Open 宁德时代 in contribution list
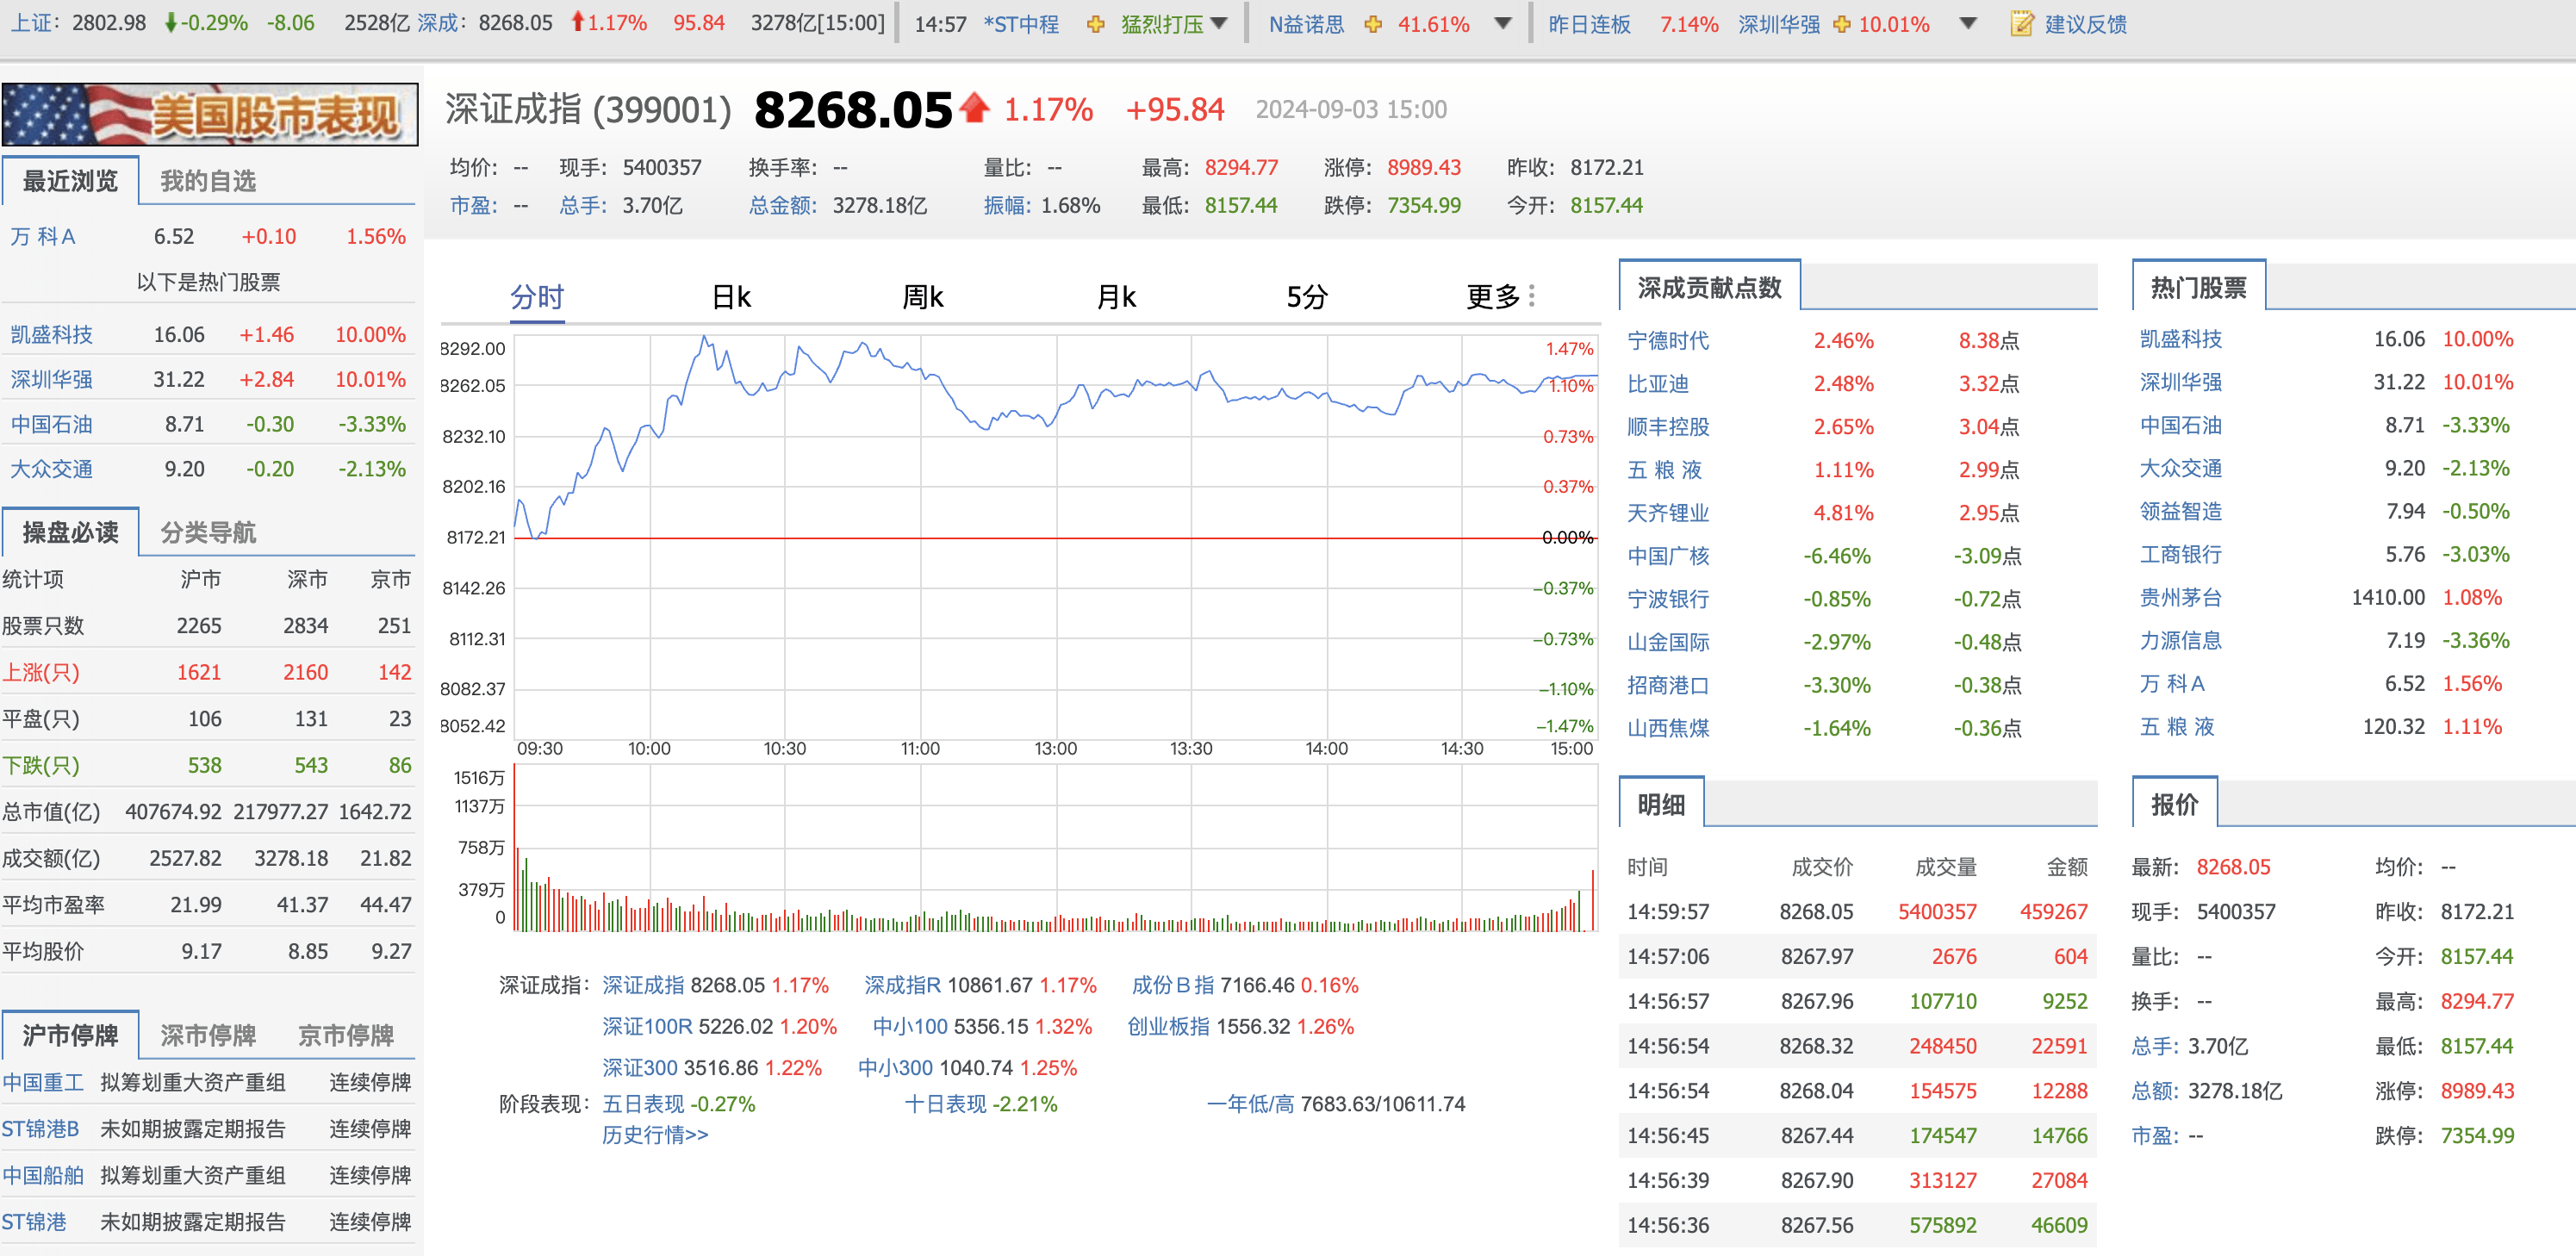Viewport: 2576px width, 1256px height. point(1668,340)
